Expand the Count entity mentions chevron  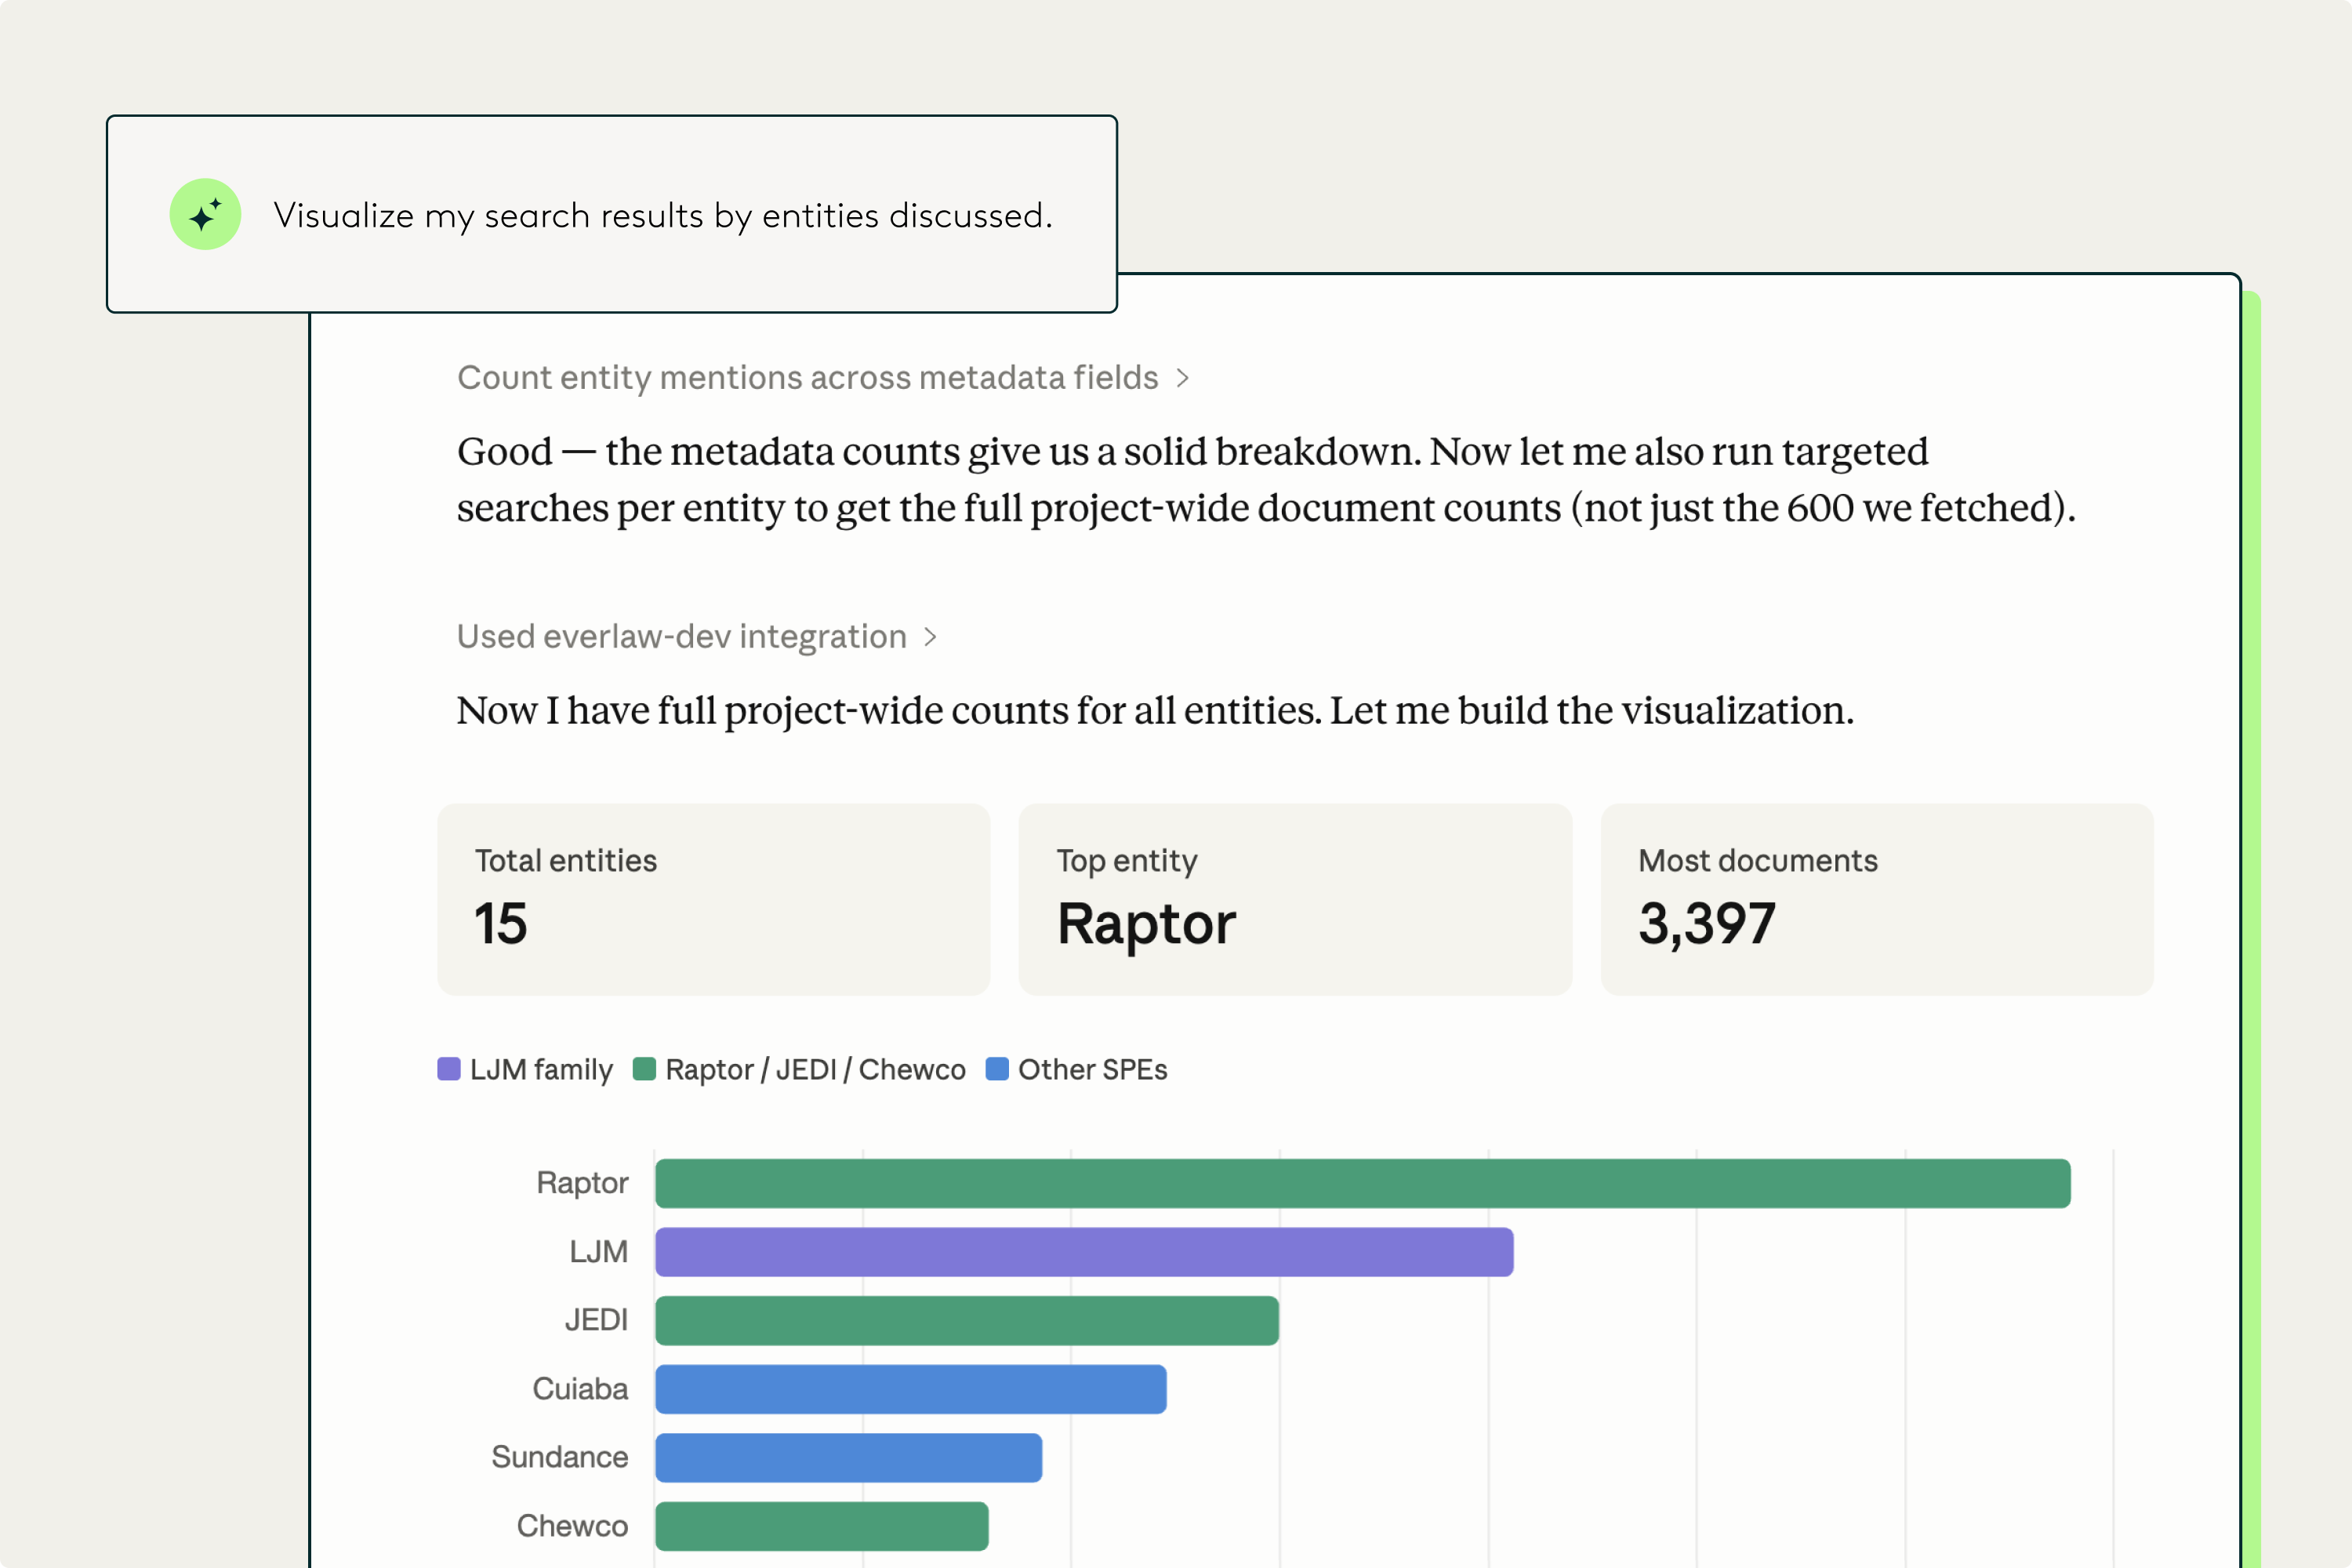(1183, 378)
